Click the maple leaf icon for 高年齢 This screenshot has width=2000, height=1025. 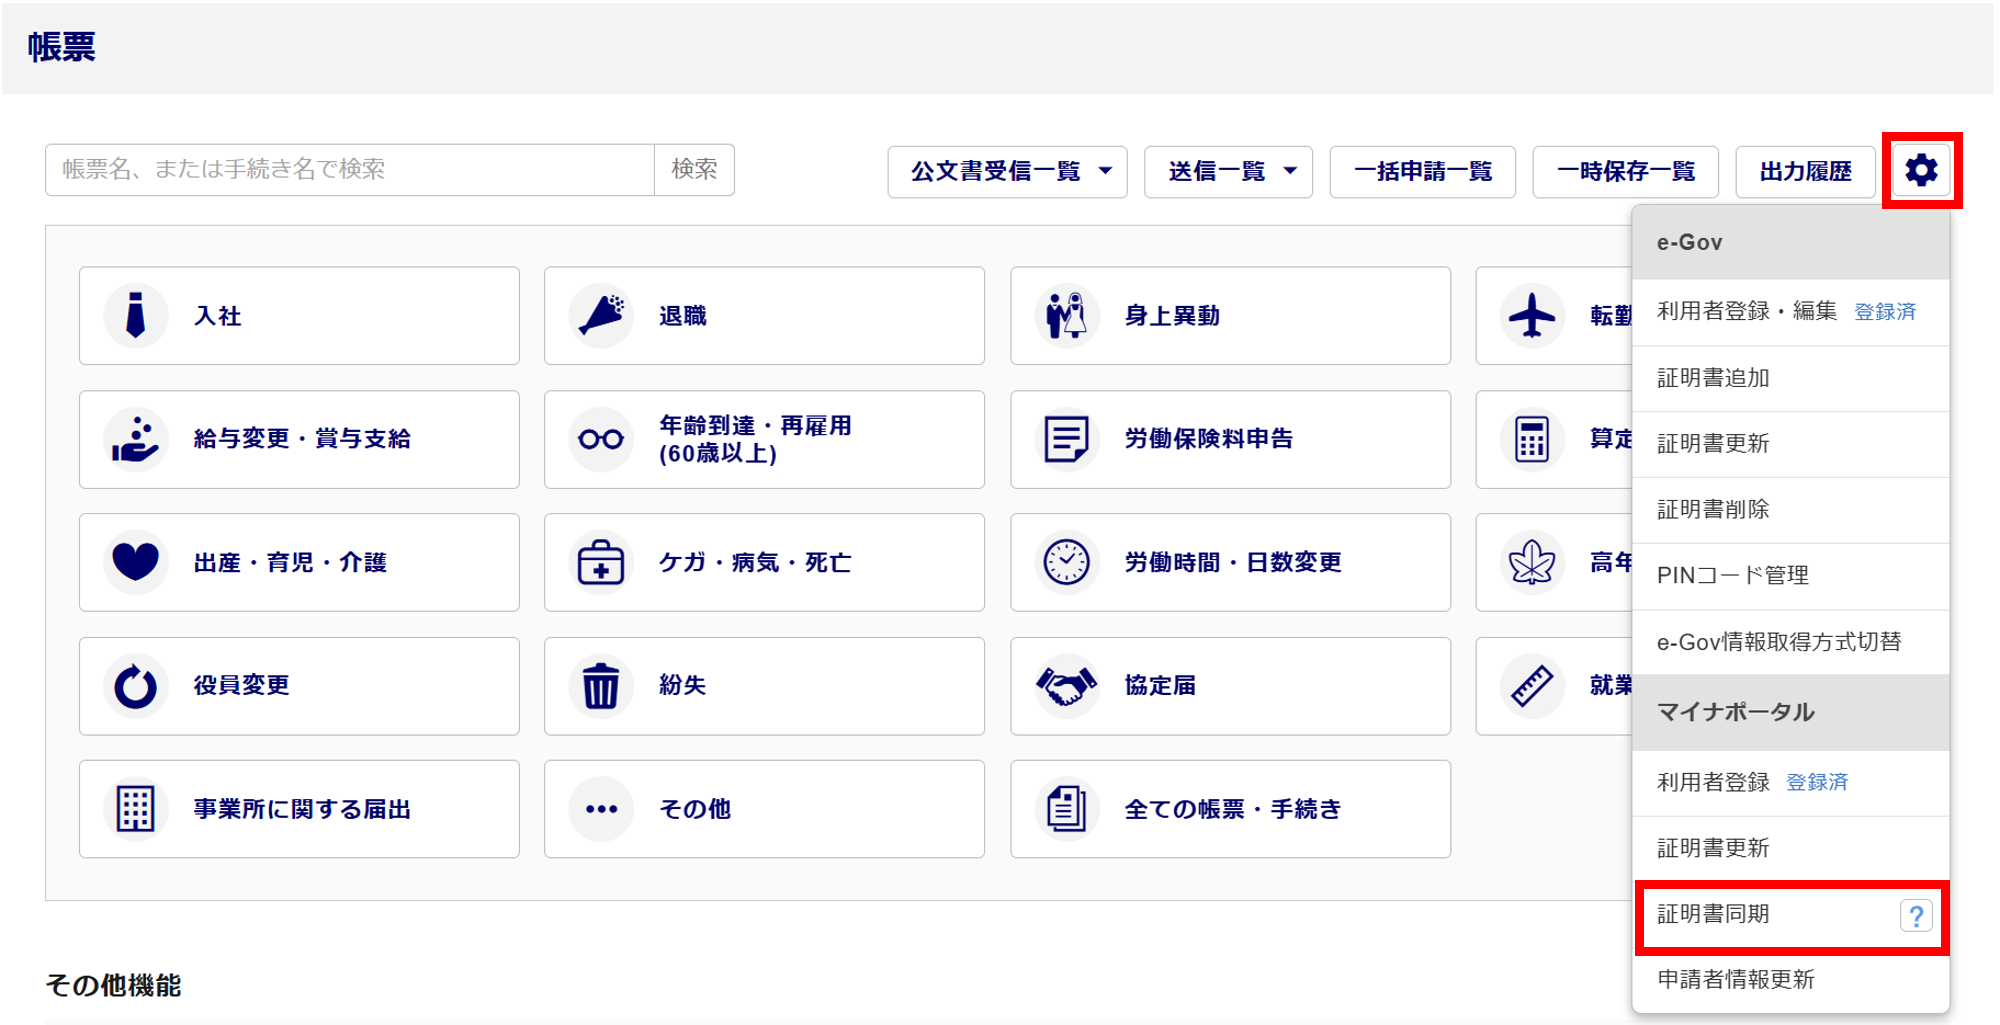click(1532, 562)
